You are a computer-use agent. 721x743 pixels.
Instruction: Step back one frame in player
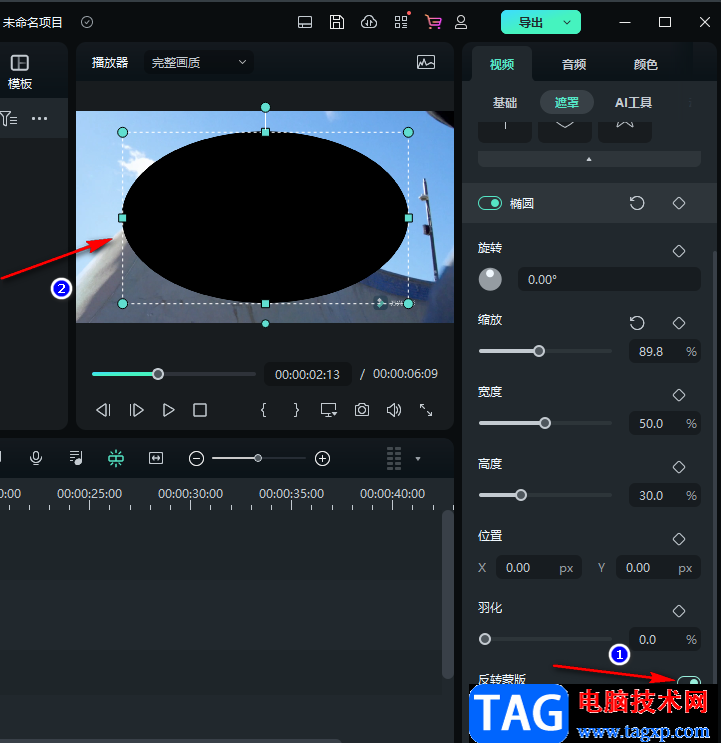103,410
